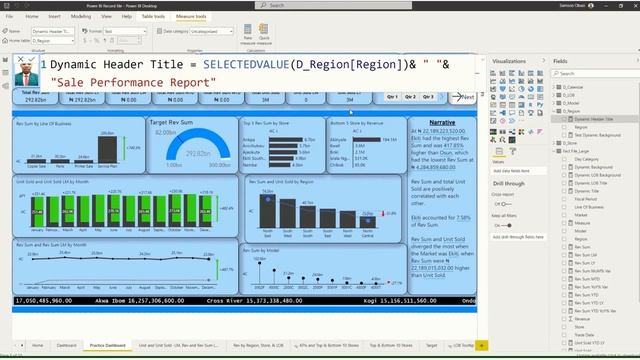640x360 pixels.
Task: Open the Fields well tab icon
Action: (499, 151)
